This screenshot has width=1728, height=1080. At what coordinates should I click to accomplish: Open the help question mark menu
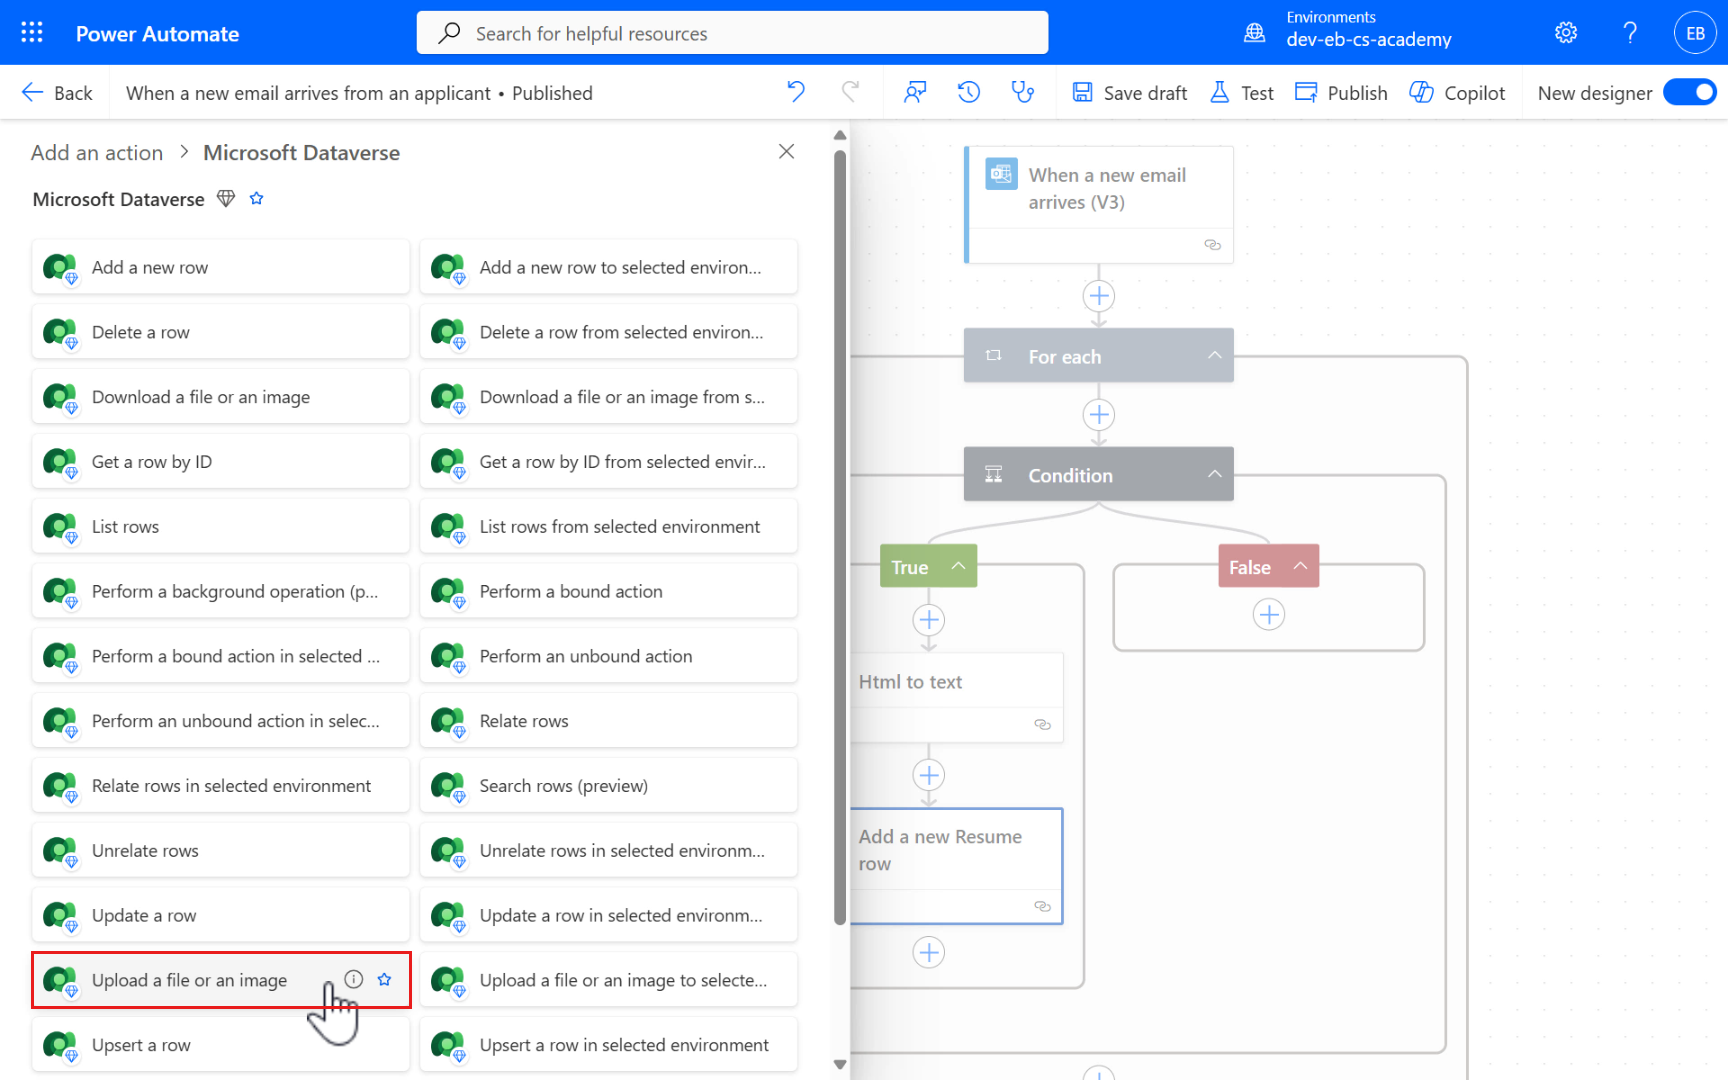click(1629, 32)
